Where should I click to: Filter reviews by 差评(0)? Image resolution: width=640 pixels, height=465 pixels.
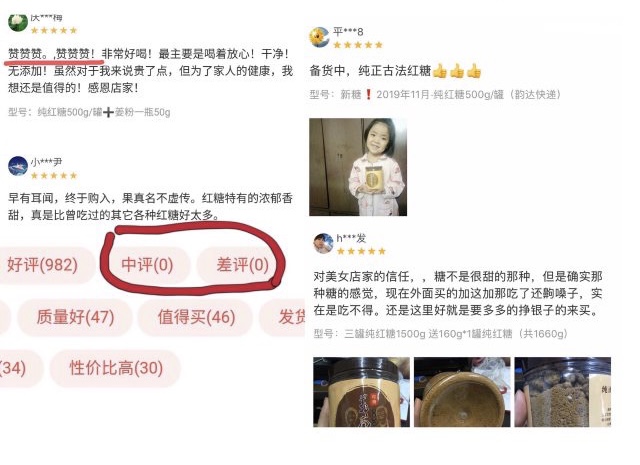point(241,265)
